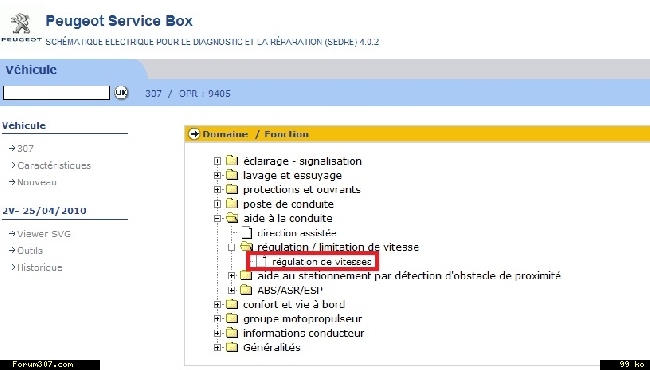Click the Généralités folder icon
Image resolution: width=650 pixels, height=370 pixels.
click(x=232, y=347)
